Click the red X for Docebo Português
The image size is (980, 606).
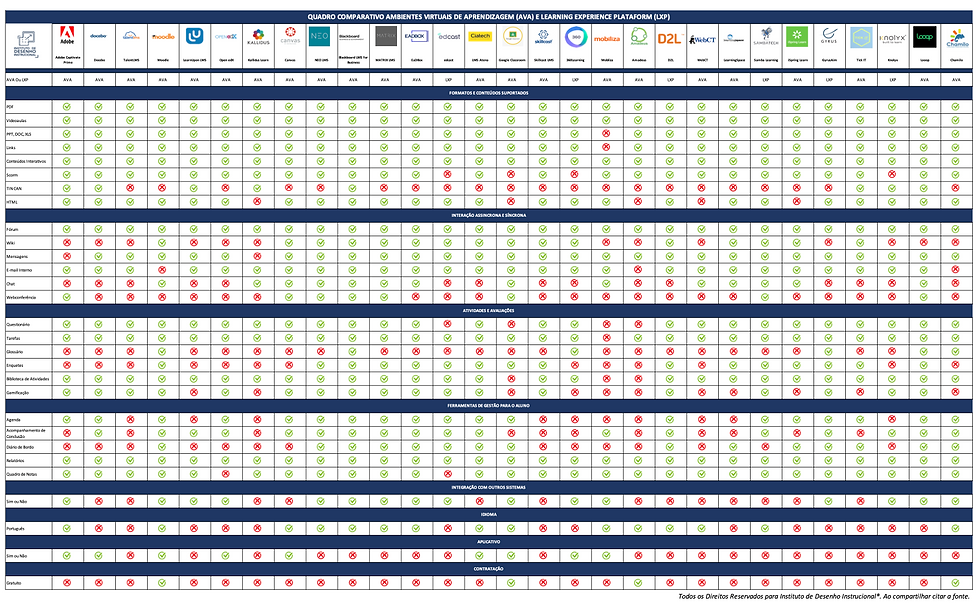tap(99, 529)
